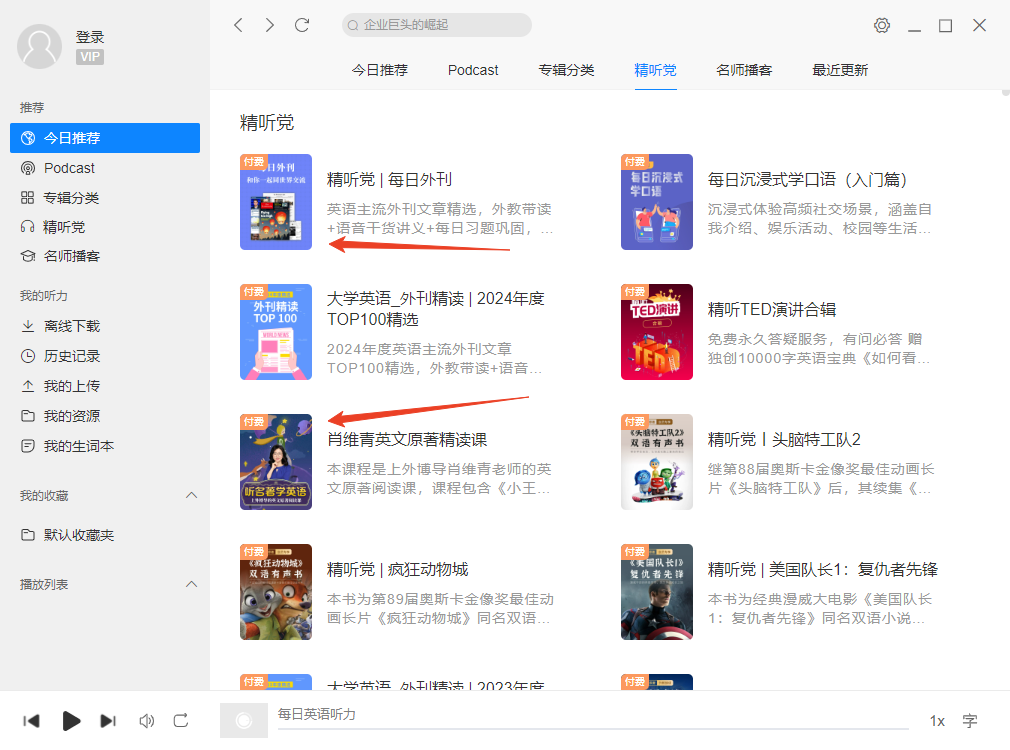1010x750 pixels.
Task: Open 大学英语_外刊精读 2024年度 TOP100精选
Action: coord(435,309)
